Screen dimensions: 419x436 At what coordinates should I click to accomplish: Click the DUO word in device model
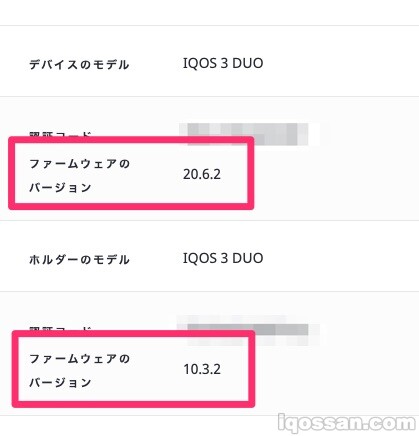pos(248,63)
